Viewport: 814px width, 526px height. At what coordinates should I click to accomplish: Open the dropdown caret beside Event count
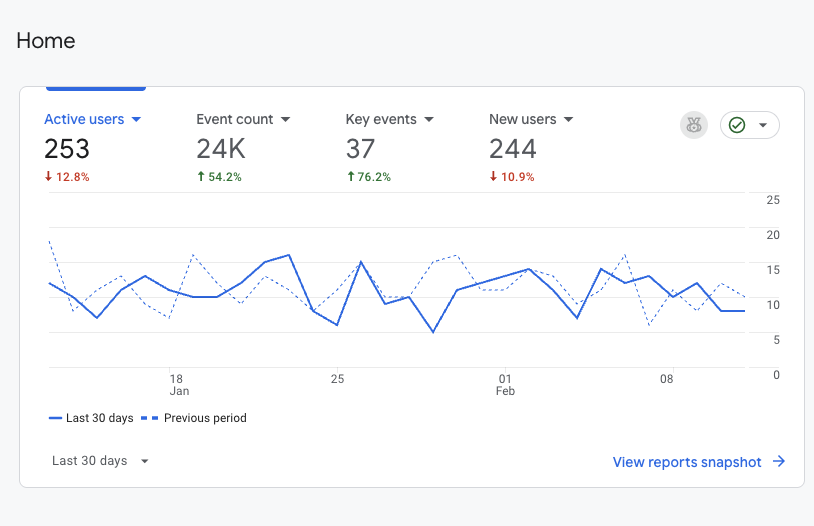coord(285,120)
